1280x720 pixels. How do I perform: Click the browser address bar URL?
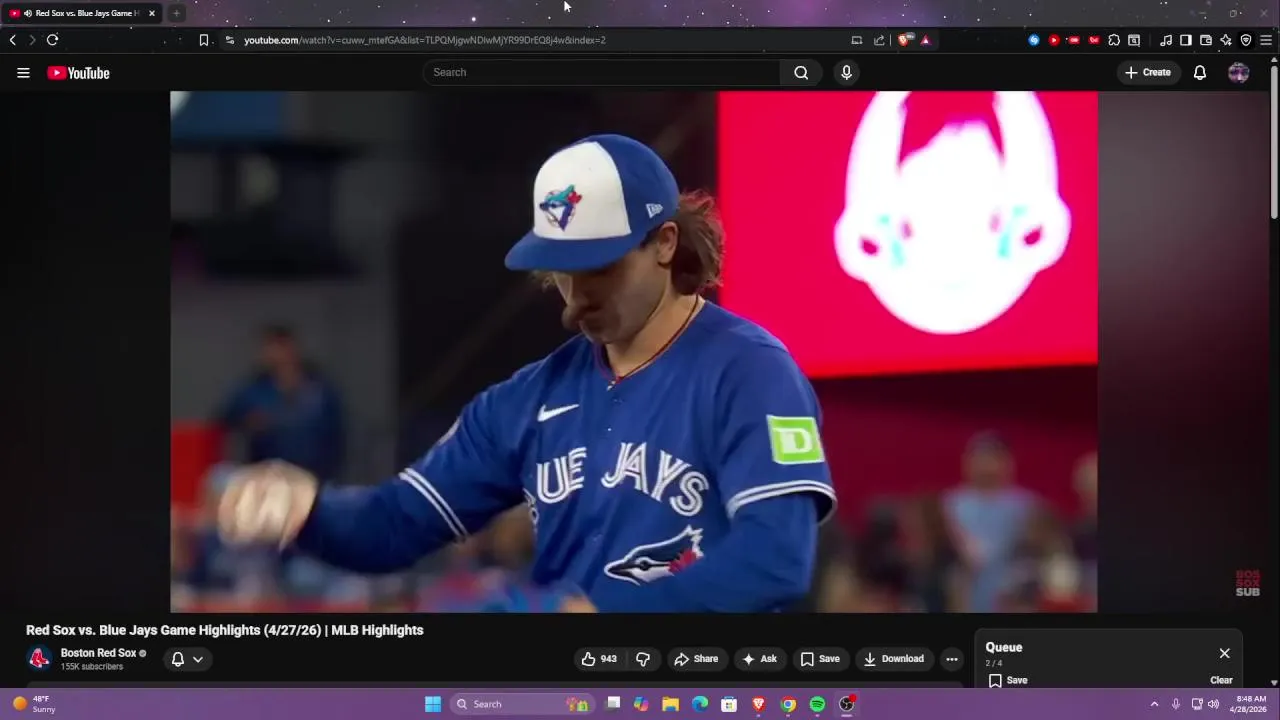pos(425,40)
